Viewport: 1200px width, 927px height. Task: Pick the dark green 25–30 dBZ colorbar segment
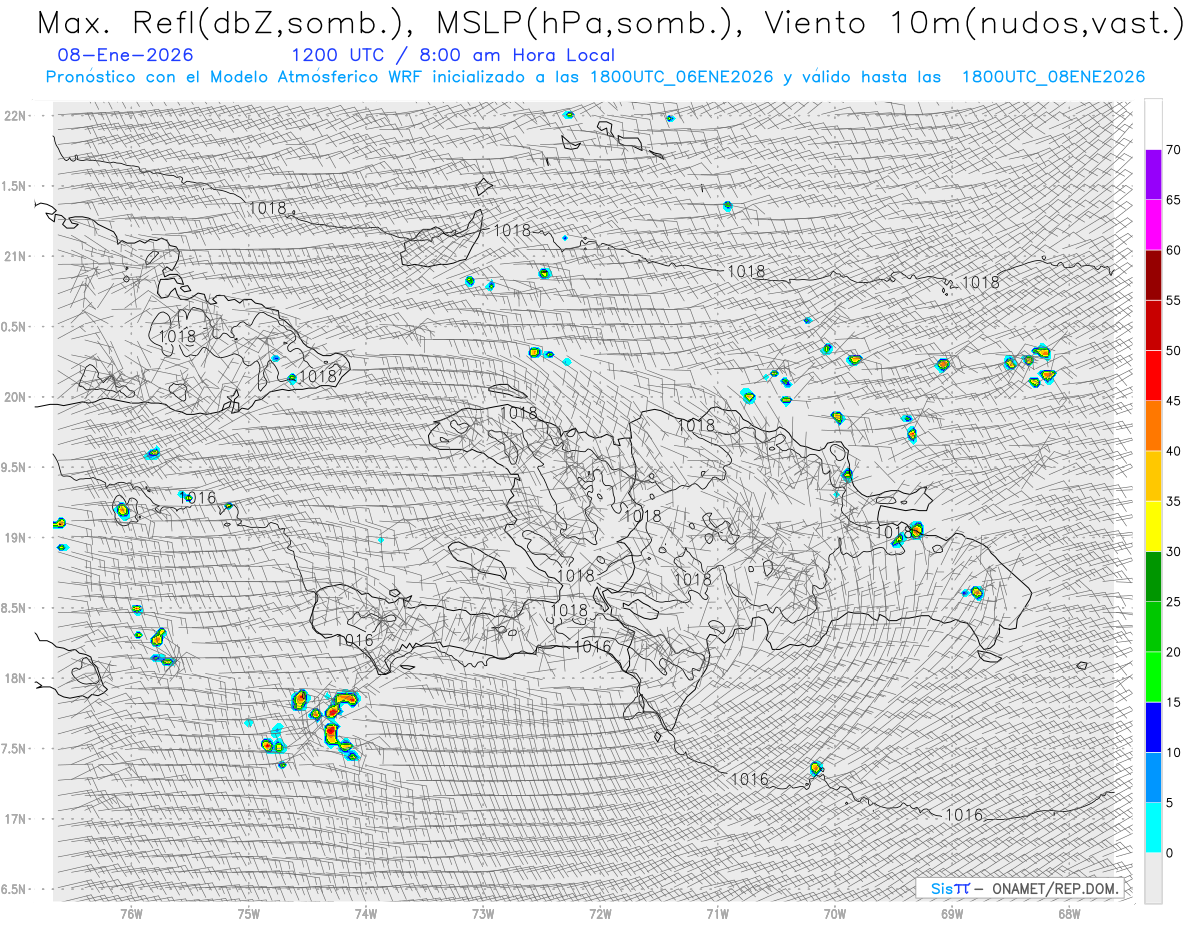click(x=1153, y=577)
